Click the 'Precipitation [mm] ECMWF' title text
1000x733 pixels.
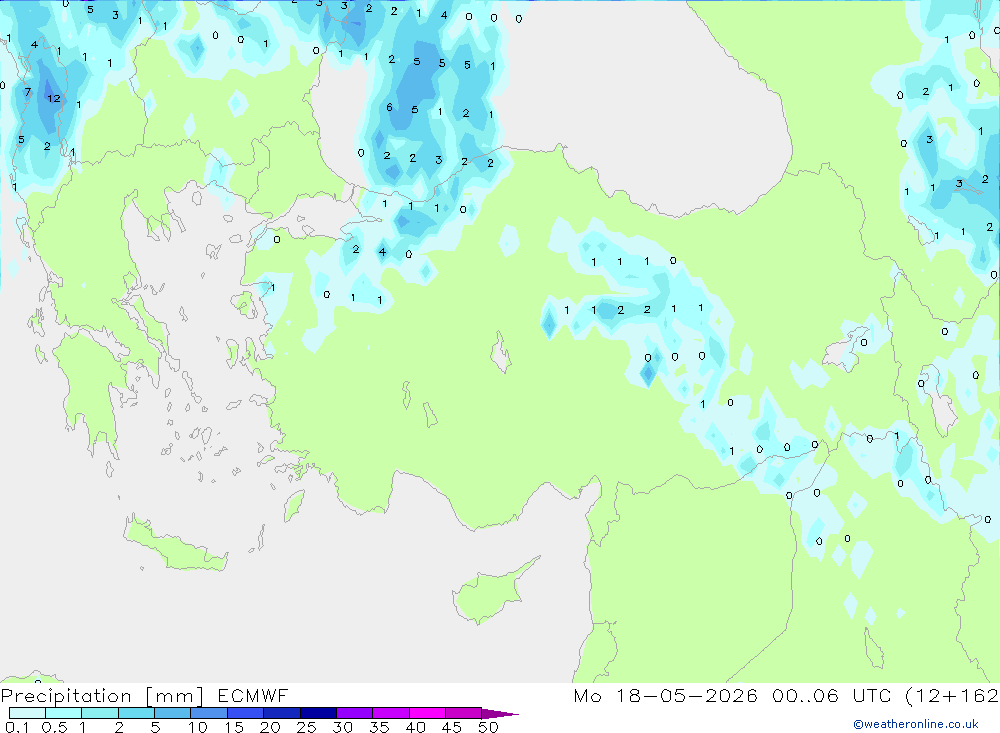[x=144, y=696]
